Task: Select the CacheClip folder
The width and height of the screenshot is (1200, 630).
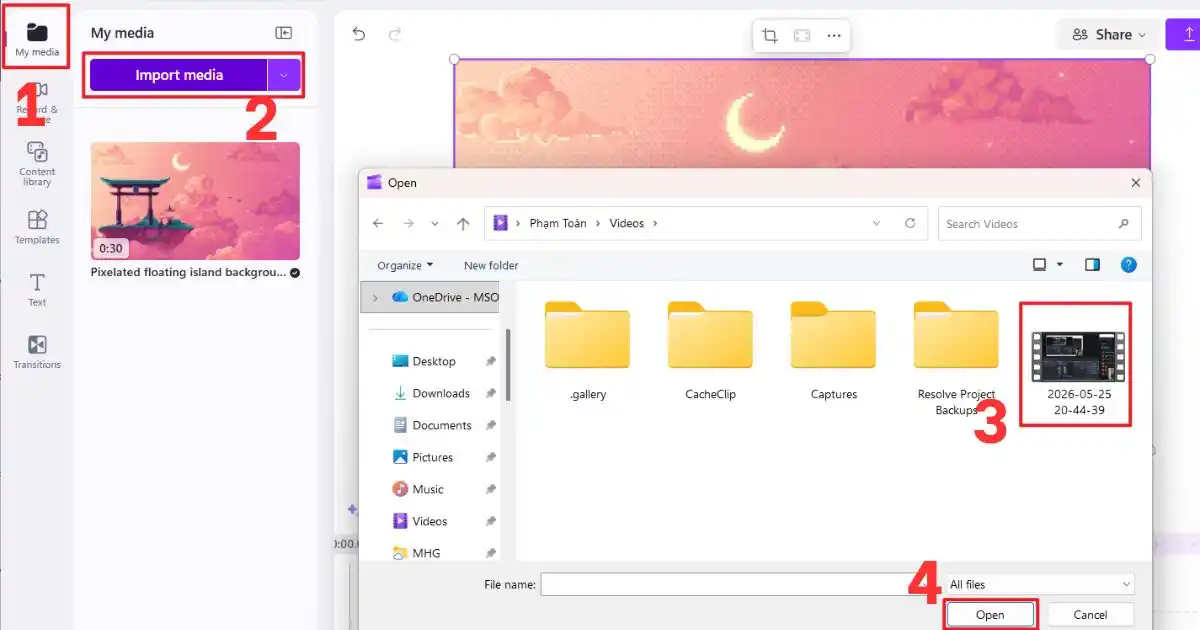Action: click(x=710, y=350)
